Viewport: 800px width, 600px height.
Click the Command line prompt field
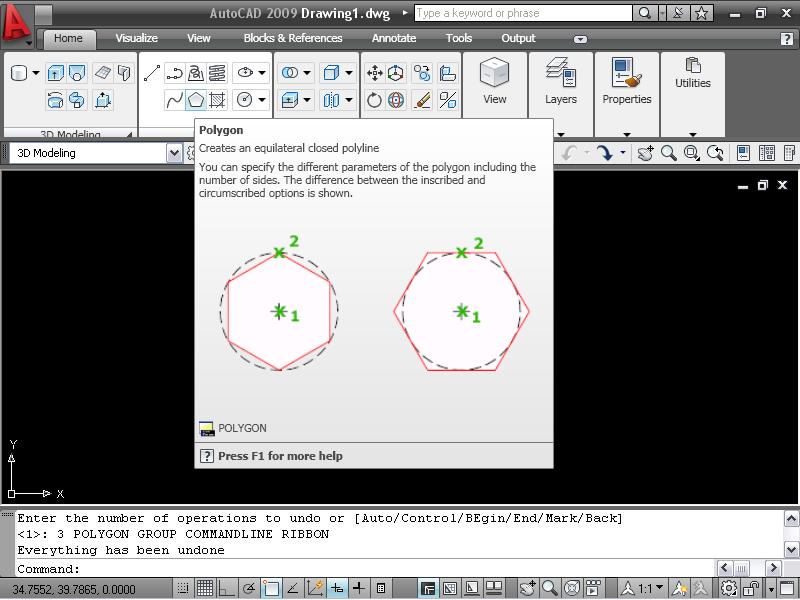tap(365, 568)
